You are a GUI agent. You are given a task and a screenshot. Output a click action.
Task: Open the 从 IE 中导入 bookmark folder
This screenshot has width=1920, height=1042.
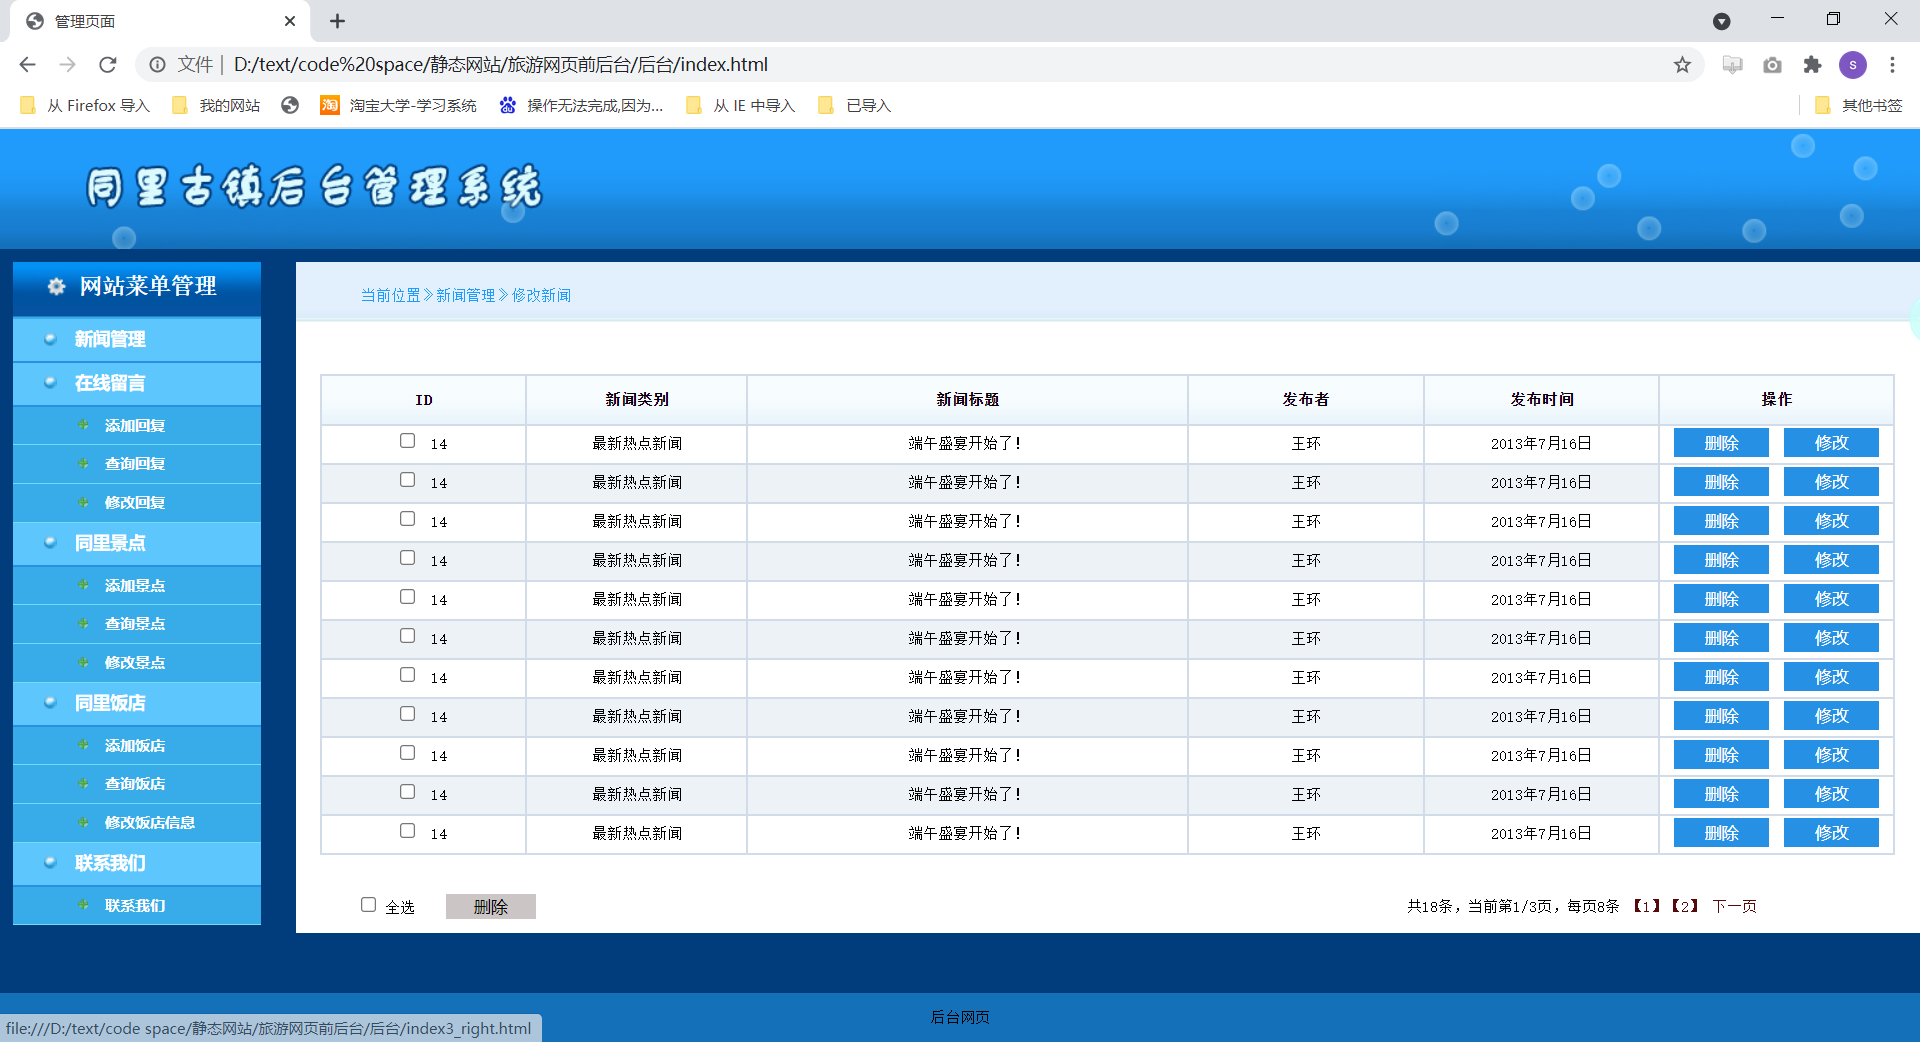pyautogui.click(x=740, y=105)
